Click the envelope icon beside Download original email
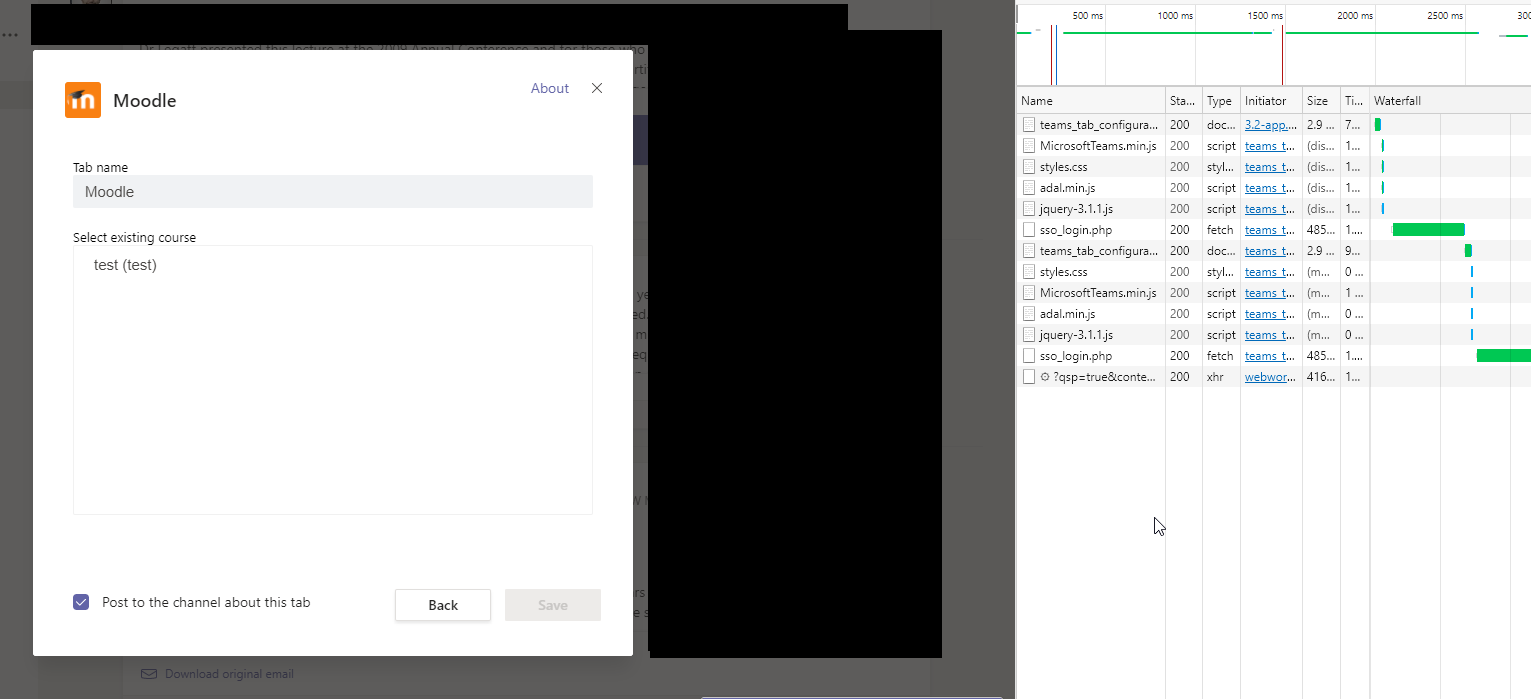This screenshot has width=1531, height=699. [149, 674]
